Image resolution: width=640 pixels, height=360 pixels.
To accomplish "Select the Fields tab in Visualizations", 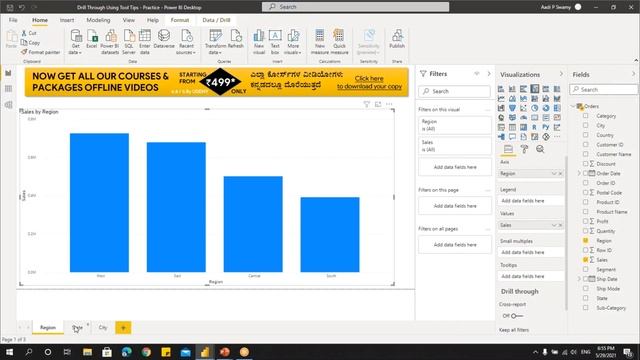I will (508, 149).
